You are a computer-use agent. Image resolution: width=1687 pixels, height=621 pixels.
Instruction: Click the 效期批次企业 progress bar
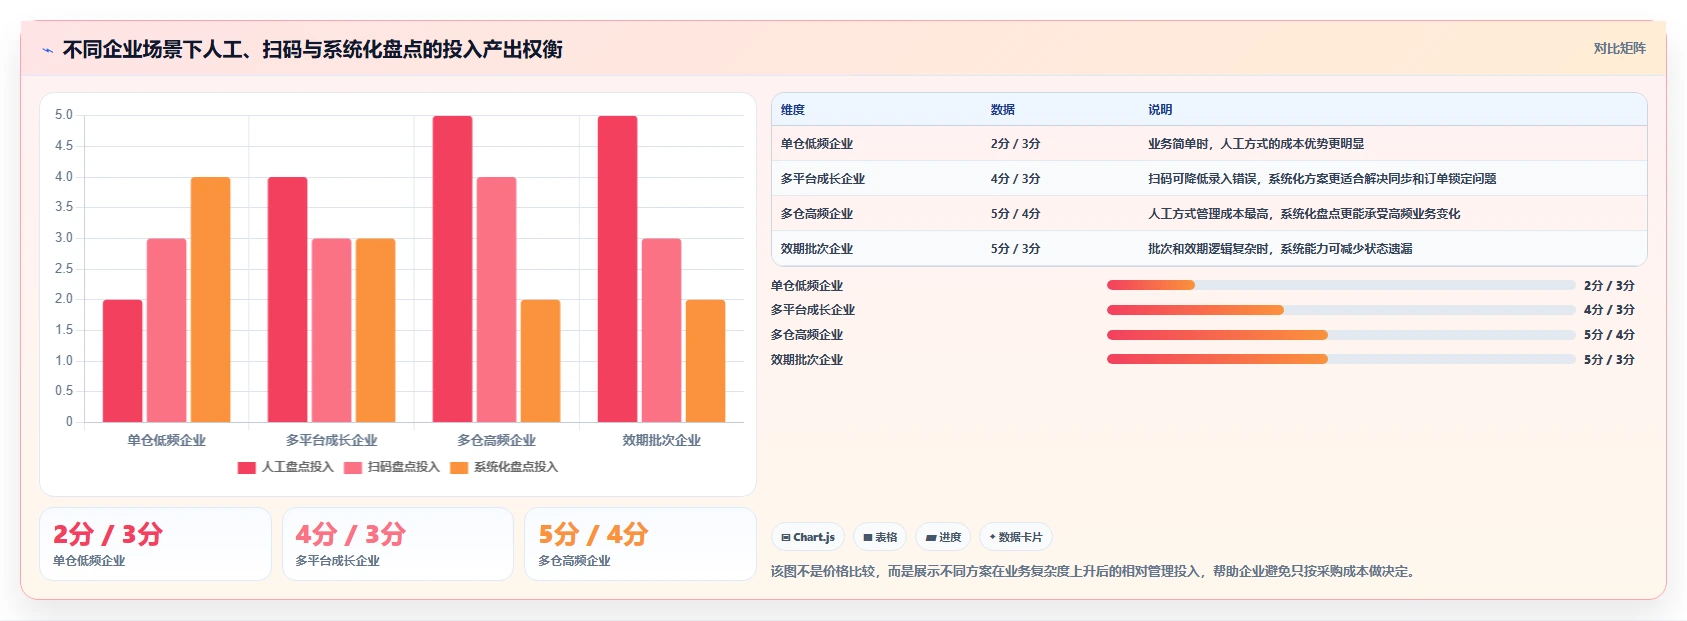click(x=1341, y=359)
